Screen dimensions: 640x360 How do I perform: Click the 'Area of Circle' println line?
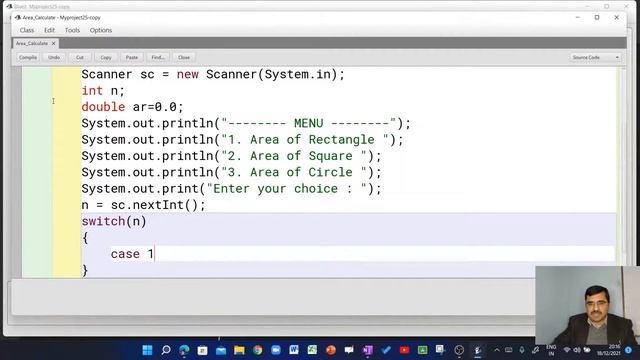pyautogui.click(x=231, y=172)
